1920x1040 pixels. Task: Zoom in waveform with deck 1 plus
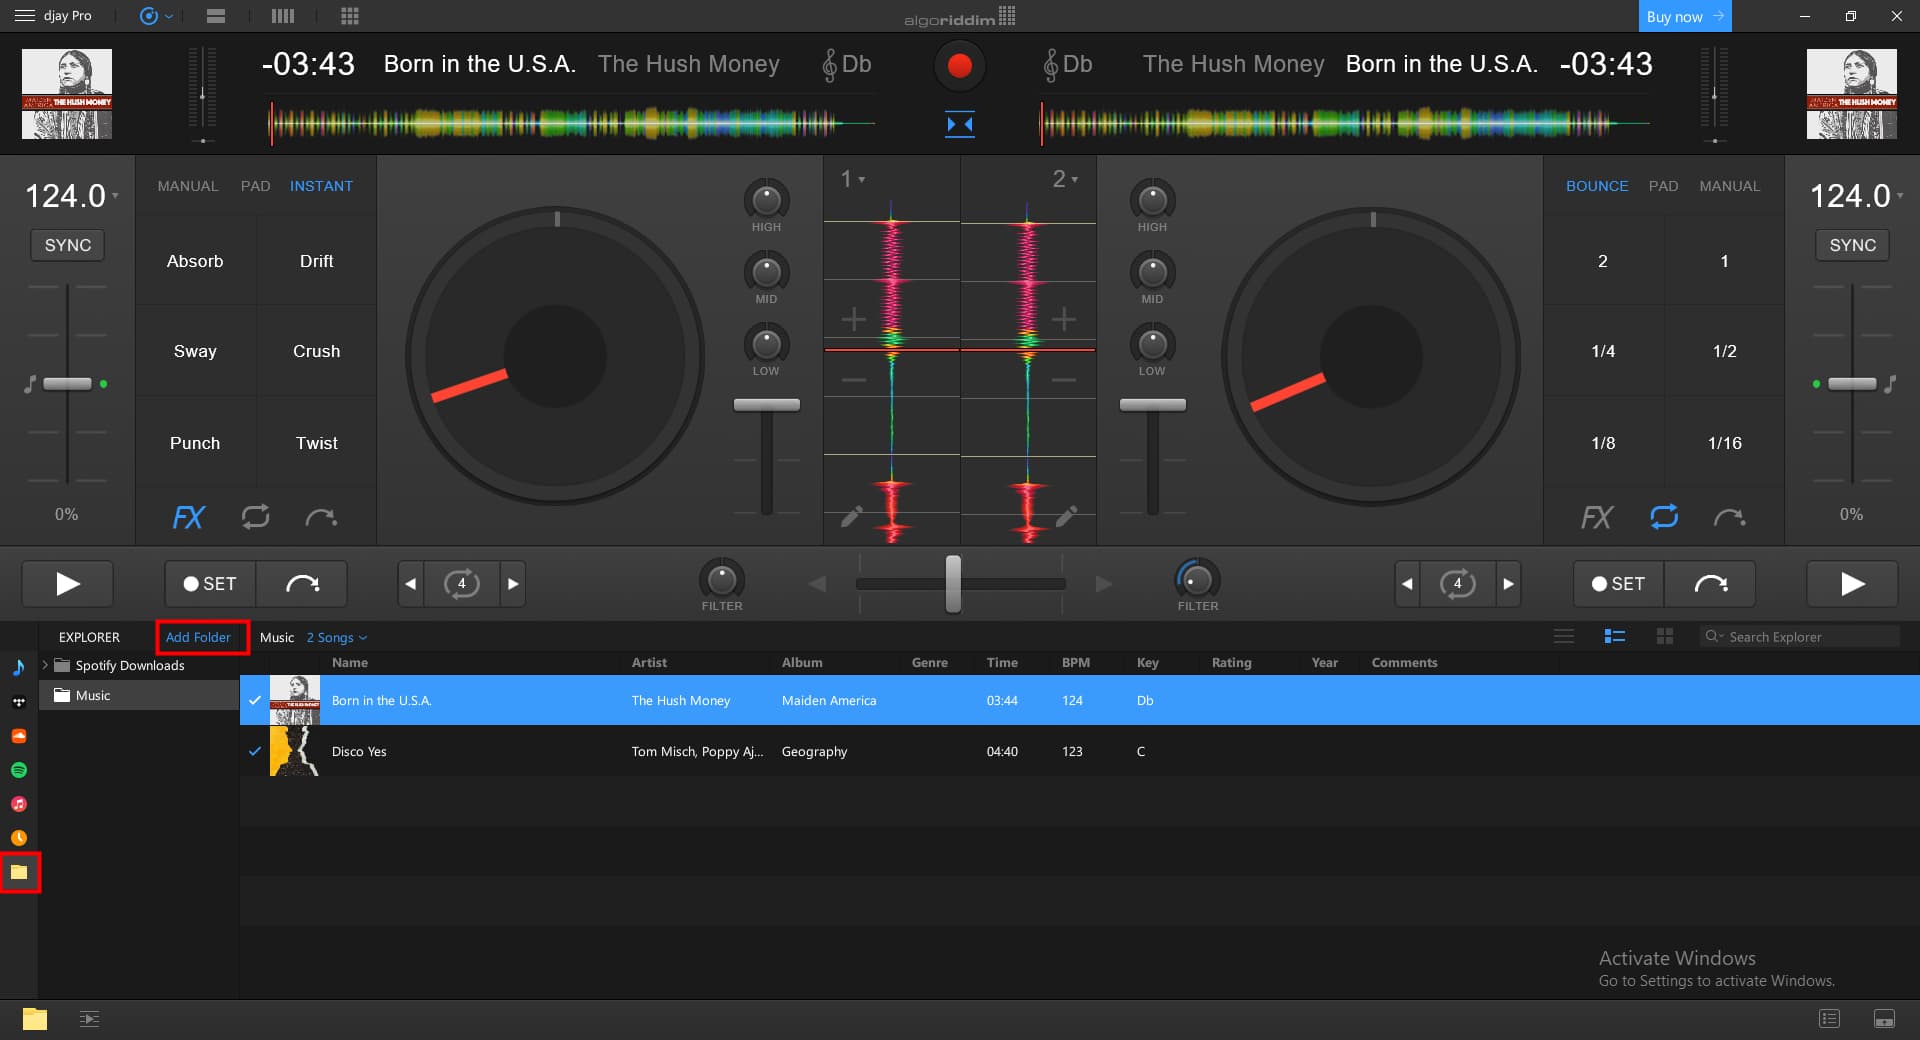[x=853, y=320]
